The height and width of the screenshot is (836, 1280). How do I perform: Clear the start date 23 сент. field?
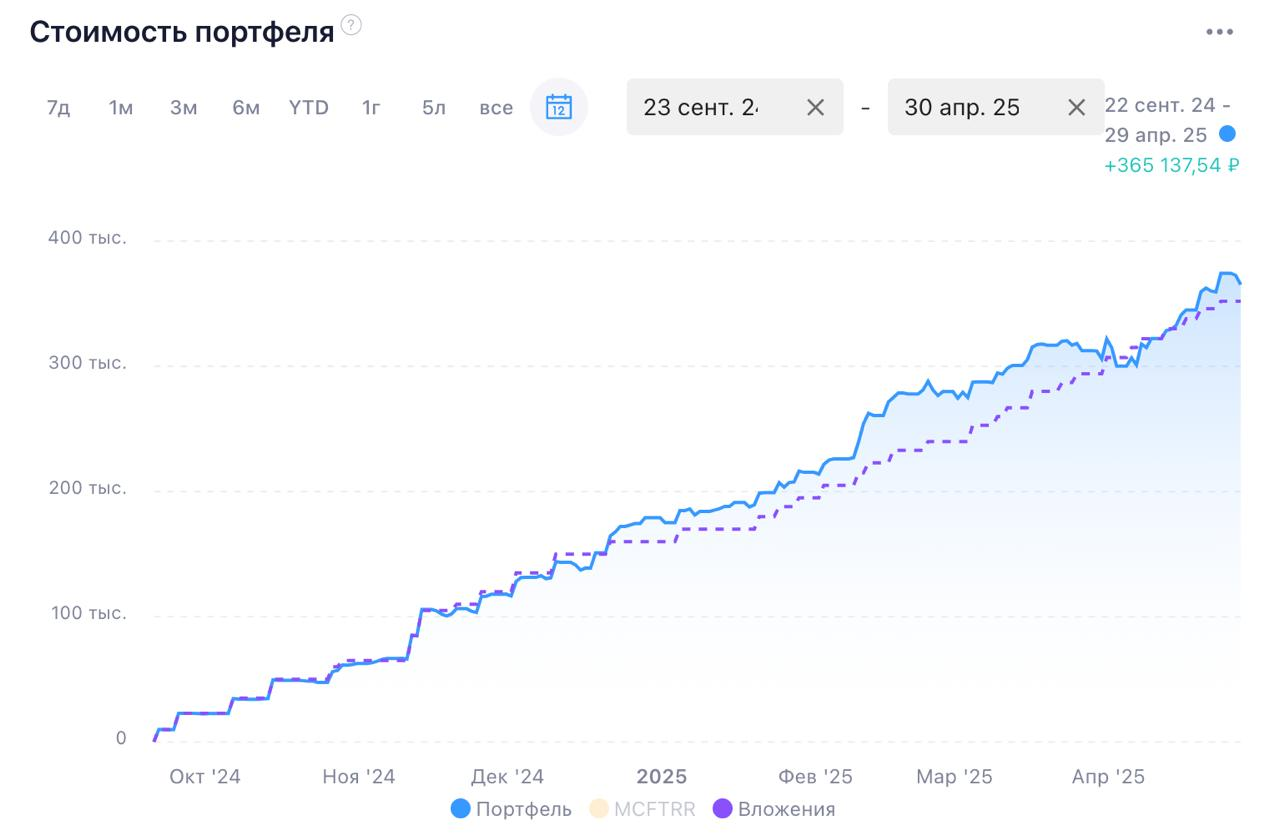point(816,107)
